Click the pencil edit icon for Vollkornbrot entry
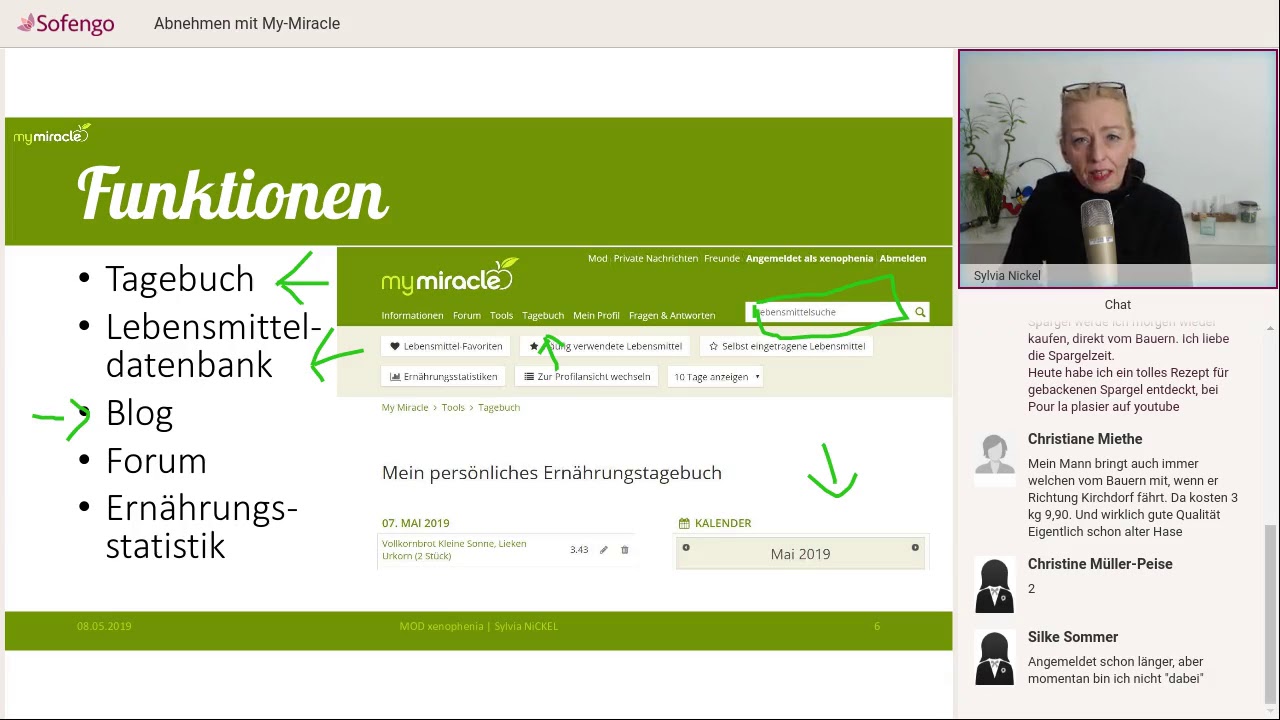 (603, 550)
